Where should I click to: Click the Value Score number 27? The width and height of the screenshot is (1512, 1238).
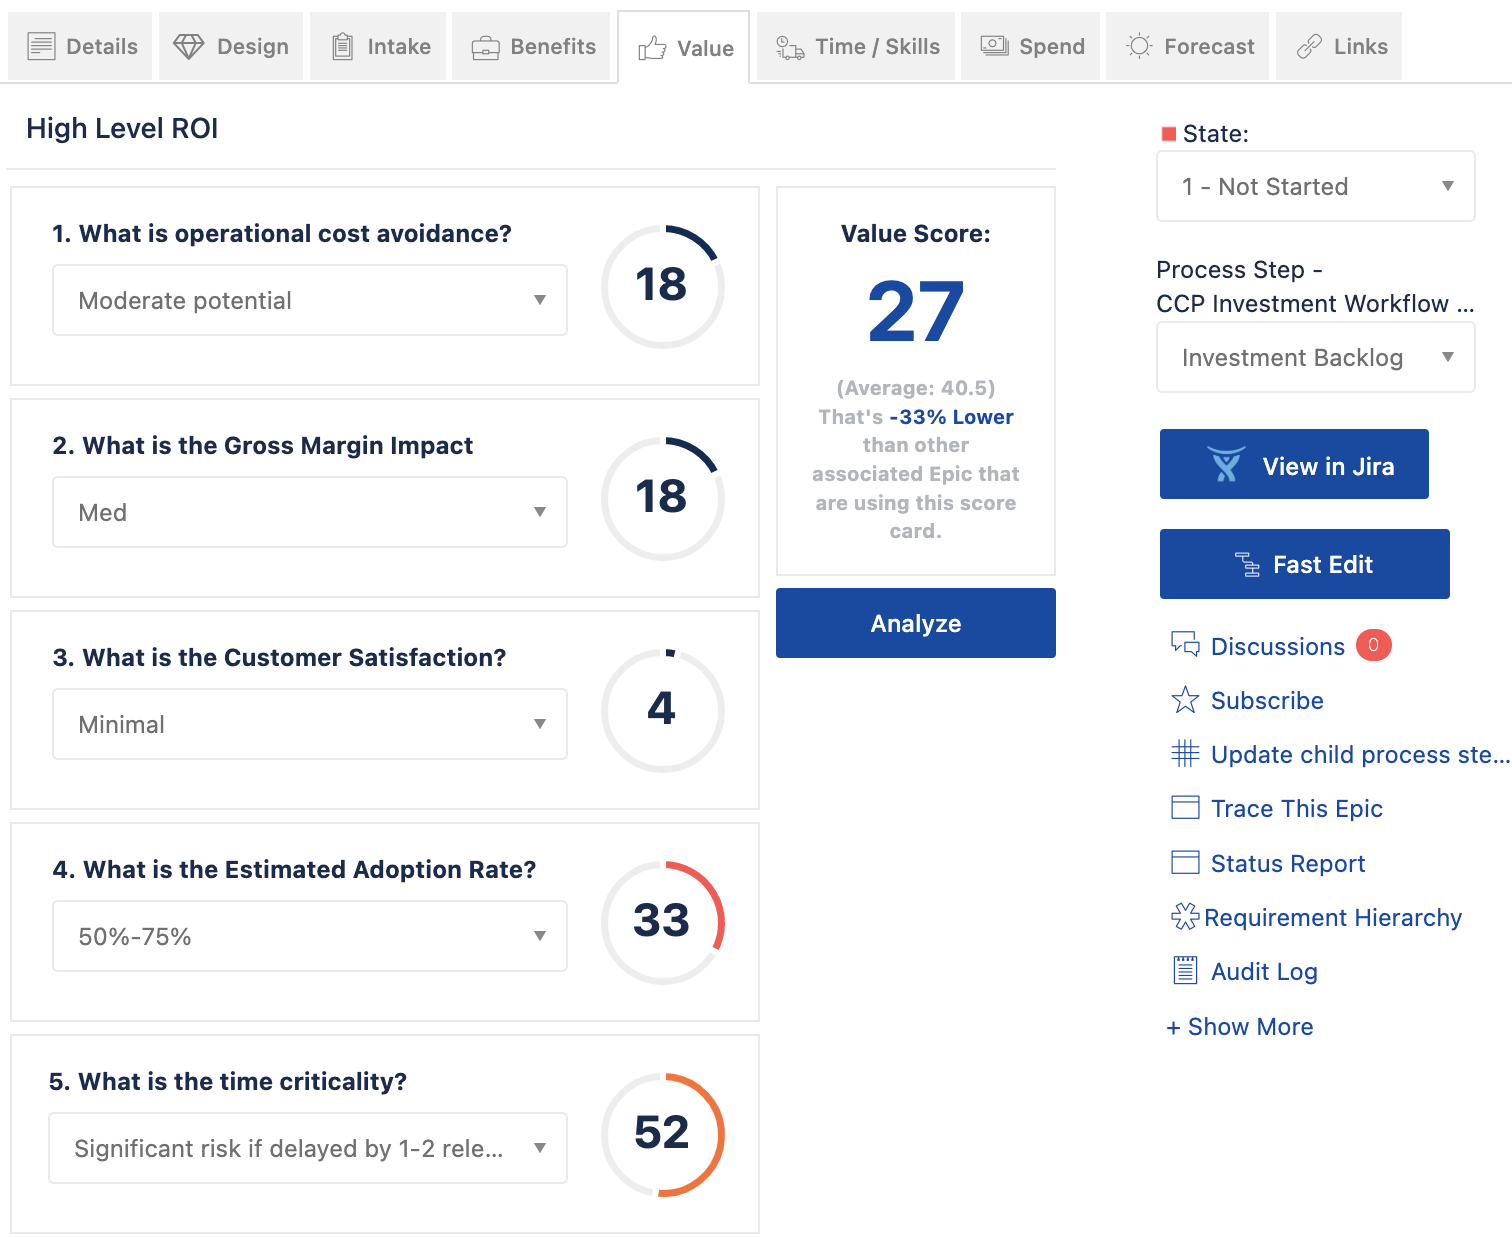coord(916,312)
